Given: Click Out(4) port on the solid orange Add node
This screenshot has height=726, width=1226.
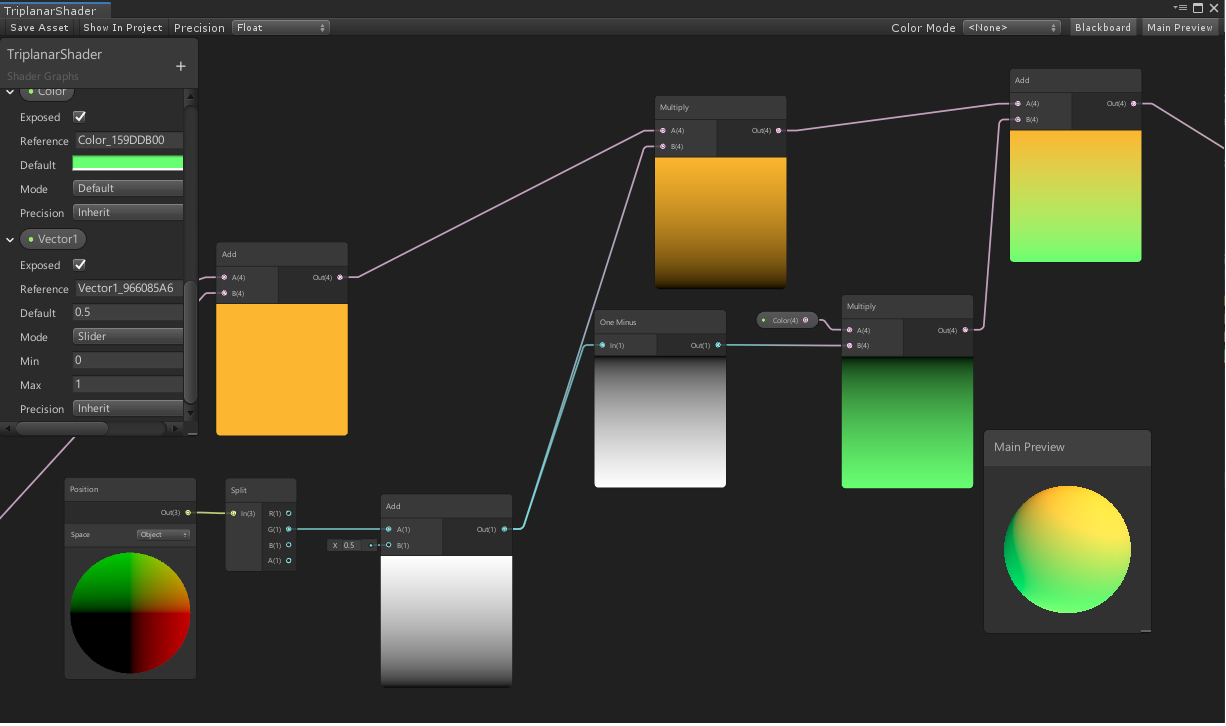Looking at the screenshot, I should pyautogui.click(x=340, y=277).
